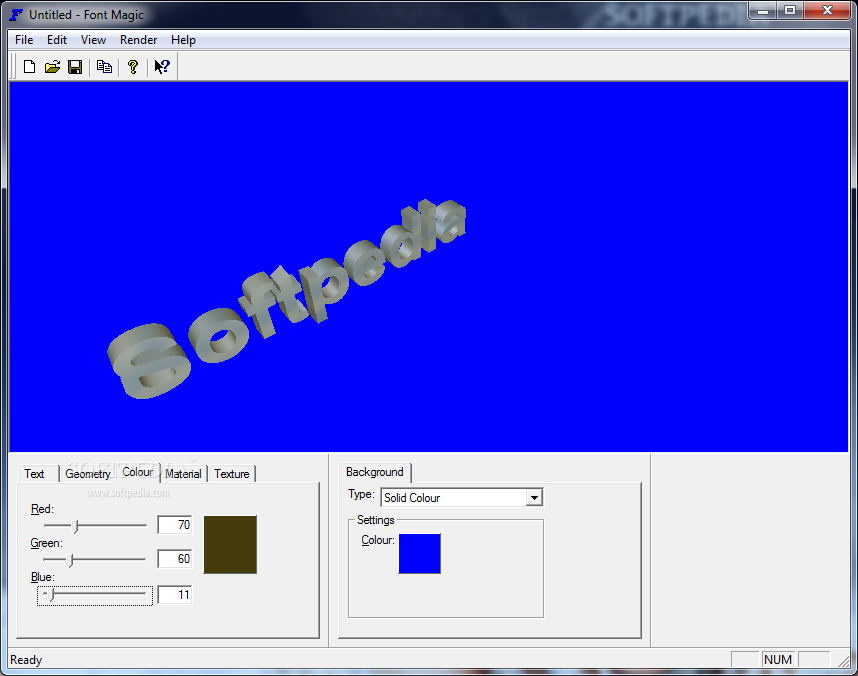Screen dimensions: 858x676
Task: Click the dark olive text colour preview swatch
Action: pyautogui.click(x=230, y=545)
